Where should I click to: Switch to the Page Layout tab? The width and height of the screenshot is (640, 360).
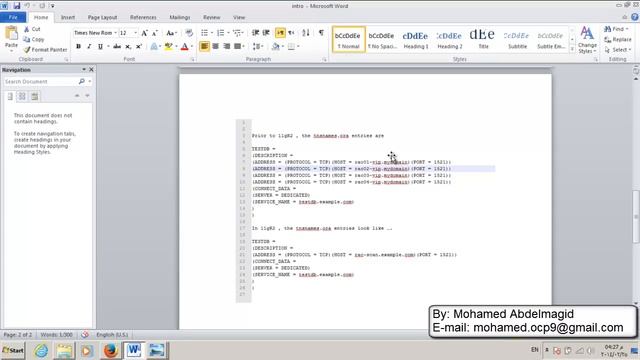(102, 17)
